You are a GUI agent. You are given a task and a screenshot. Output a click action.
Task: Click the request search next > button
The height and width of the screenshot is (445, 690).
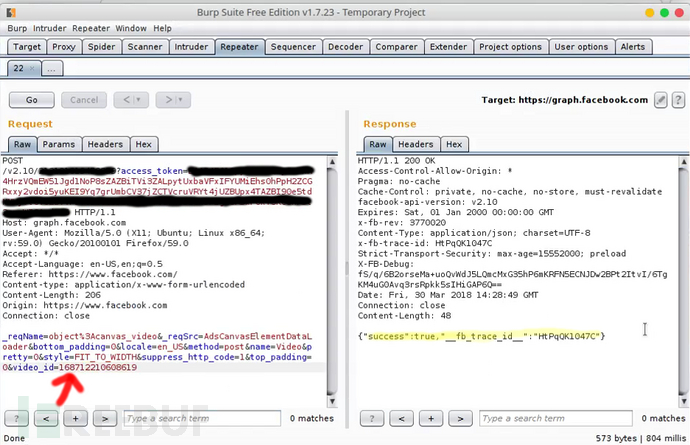coord(105,419)
